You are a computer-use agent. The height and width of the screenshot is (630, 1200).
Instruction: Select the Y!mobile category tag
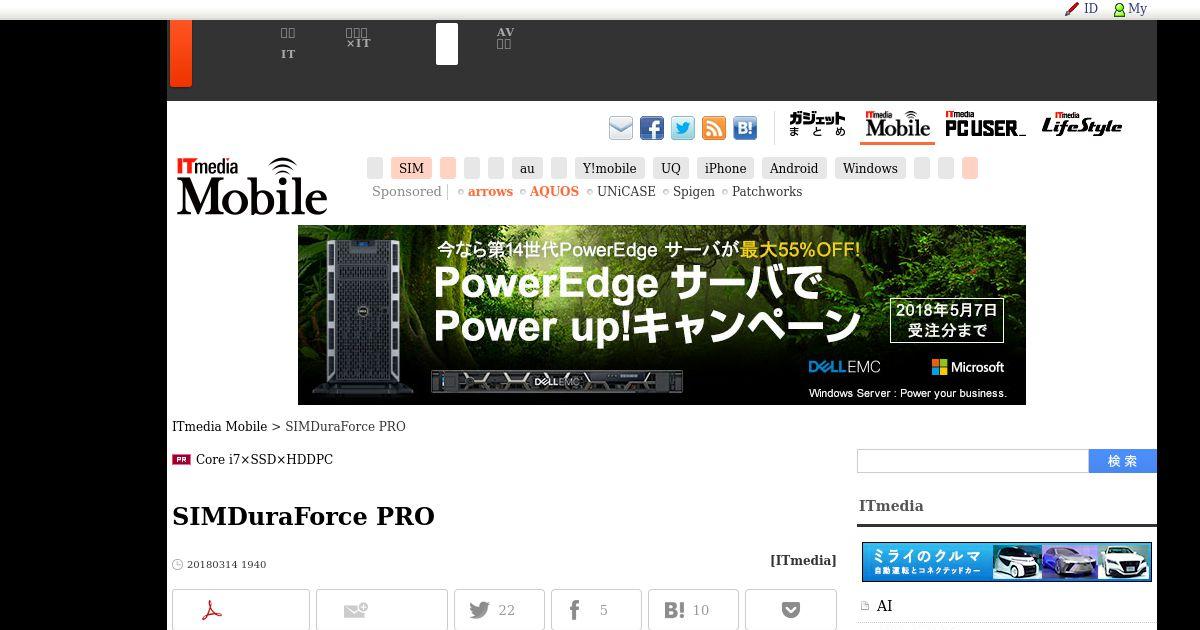pyautogui.click(x=609, y=168)
